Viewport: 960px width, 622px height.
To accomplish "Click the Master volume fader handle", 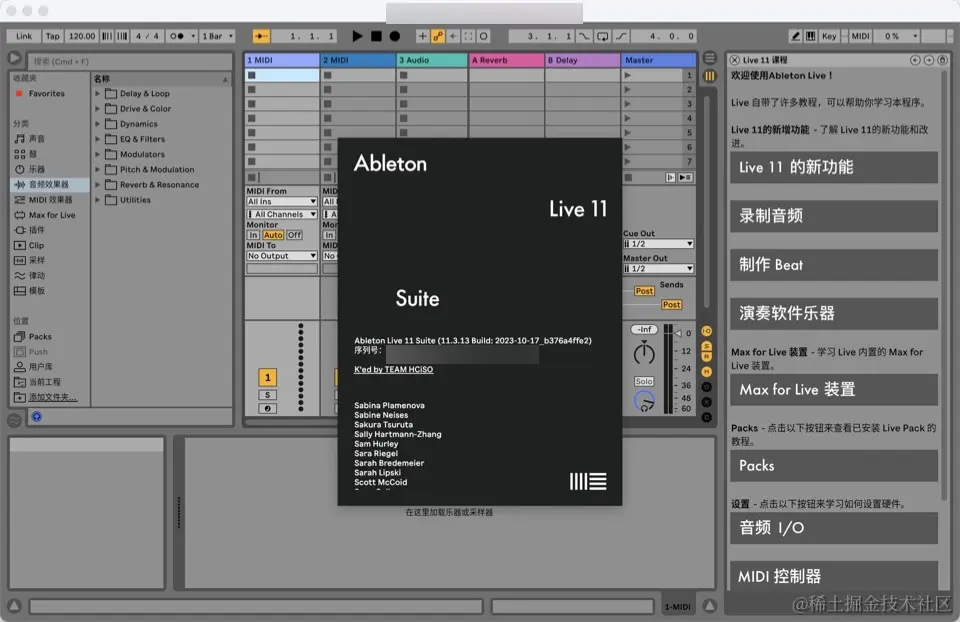I will tap(678, 333).
